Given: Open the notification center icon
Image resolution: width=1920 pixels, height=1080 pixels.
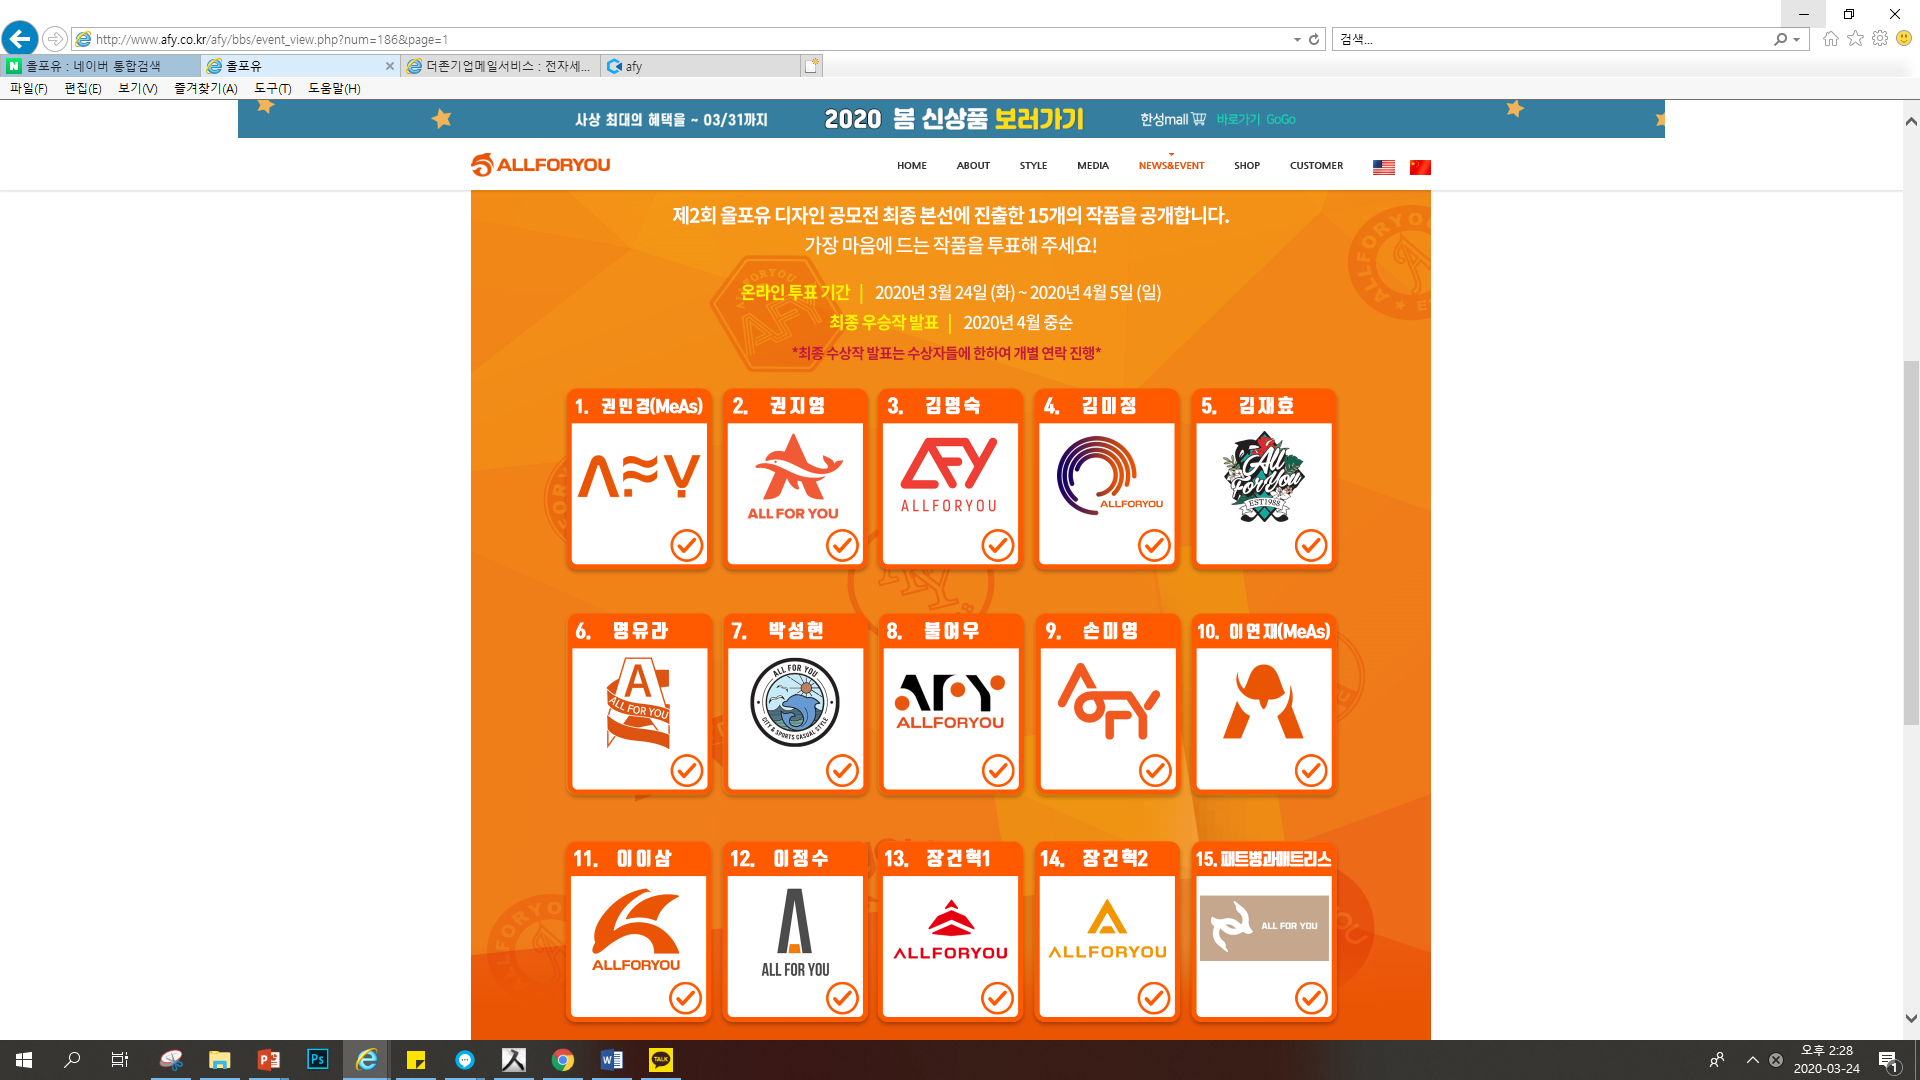Looking at the screenshot, I should click(1889, 1060).
